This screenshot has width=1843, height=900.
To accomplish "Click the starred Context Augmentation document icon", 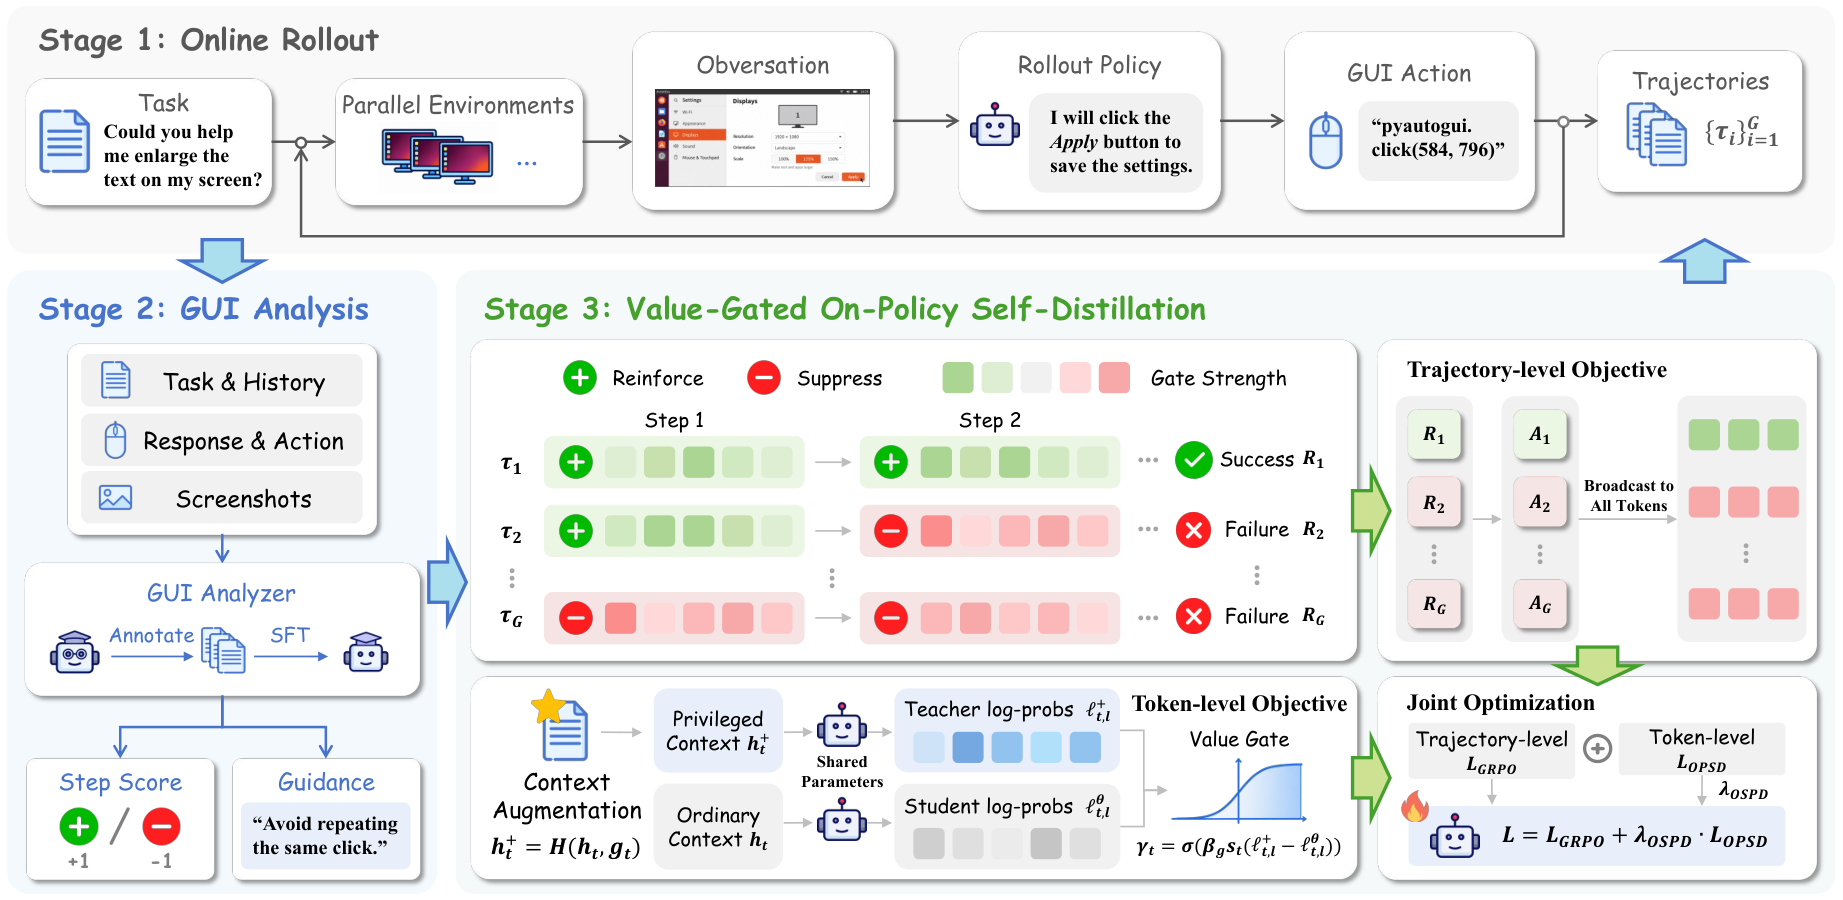I will click(560, 725).
